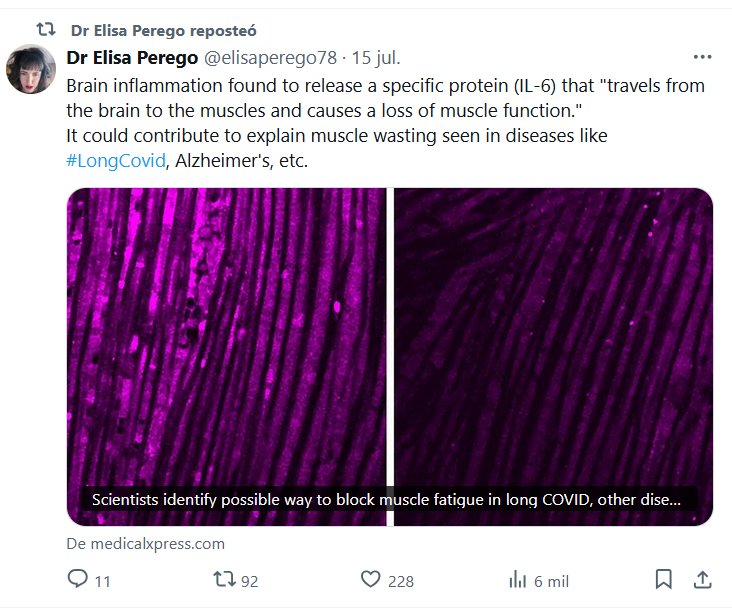Open the repost menu below the post
The height and width of the screenshot is (610, 732).
coord(224,580)
